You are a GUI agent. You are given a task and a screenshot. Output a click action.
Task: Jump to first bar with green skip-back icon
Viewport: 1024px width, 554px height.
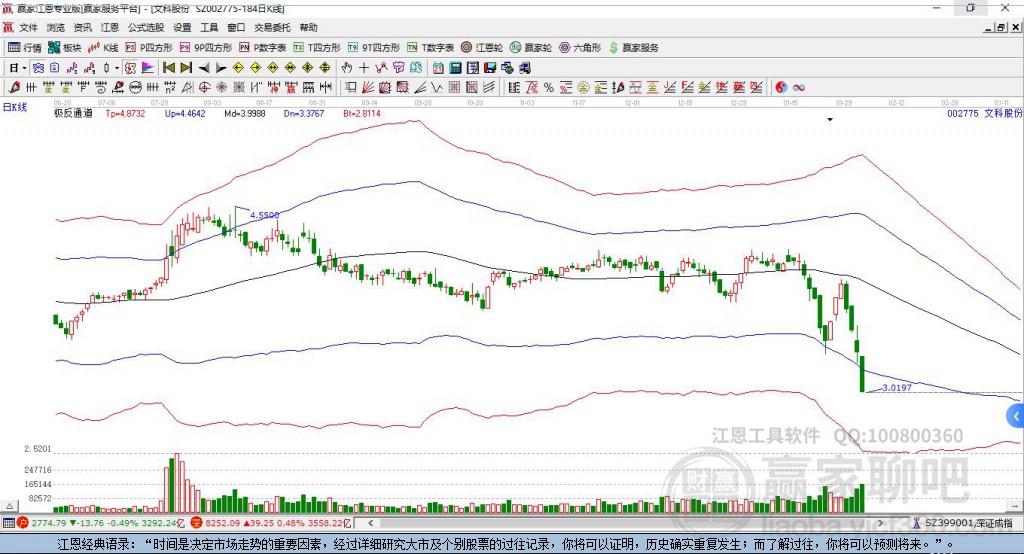pos(168,68)
